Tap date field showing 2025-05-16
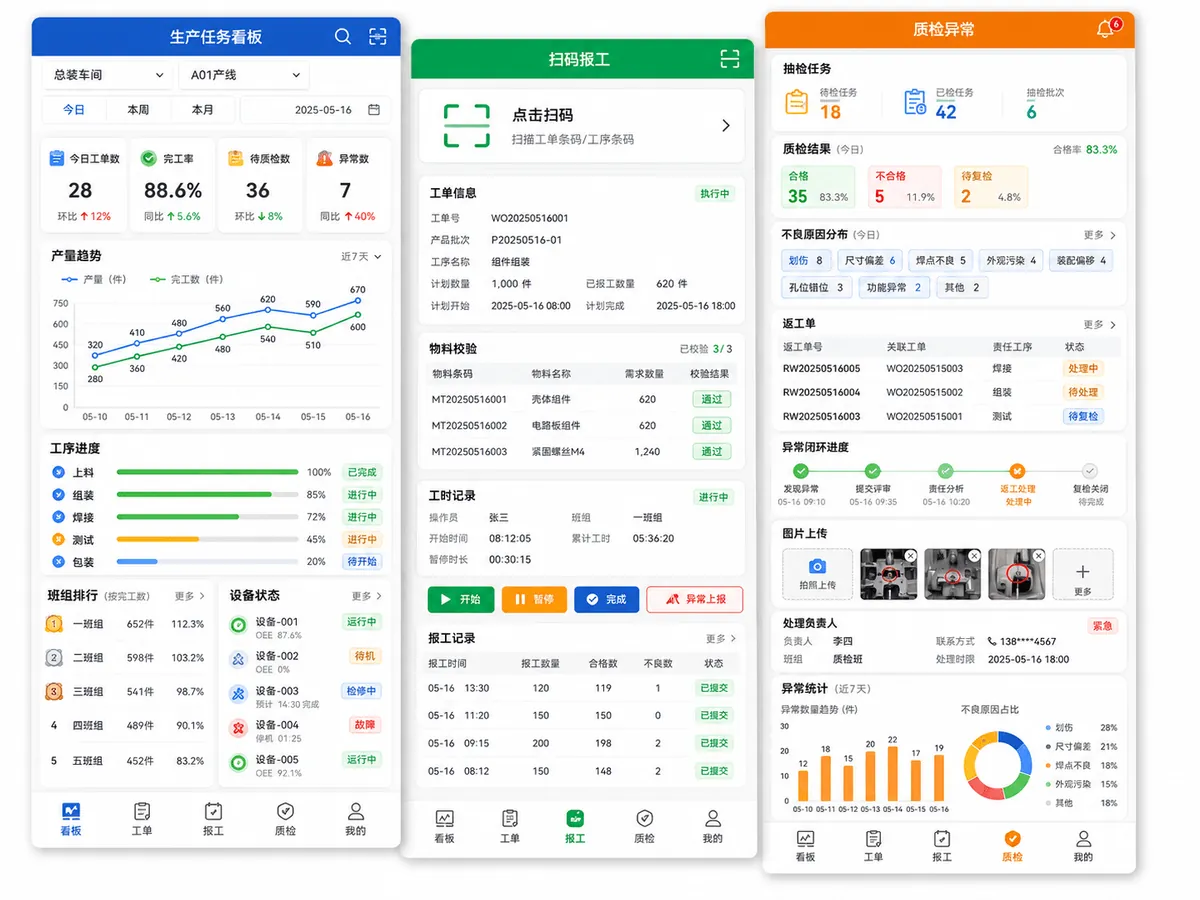Image resolution: width=1200 pixels, height=900 pixels. [315, 110]
